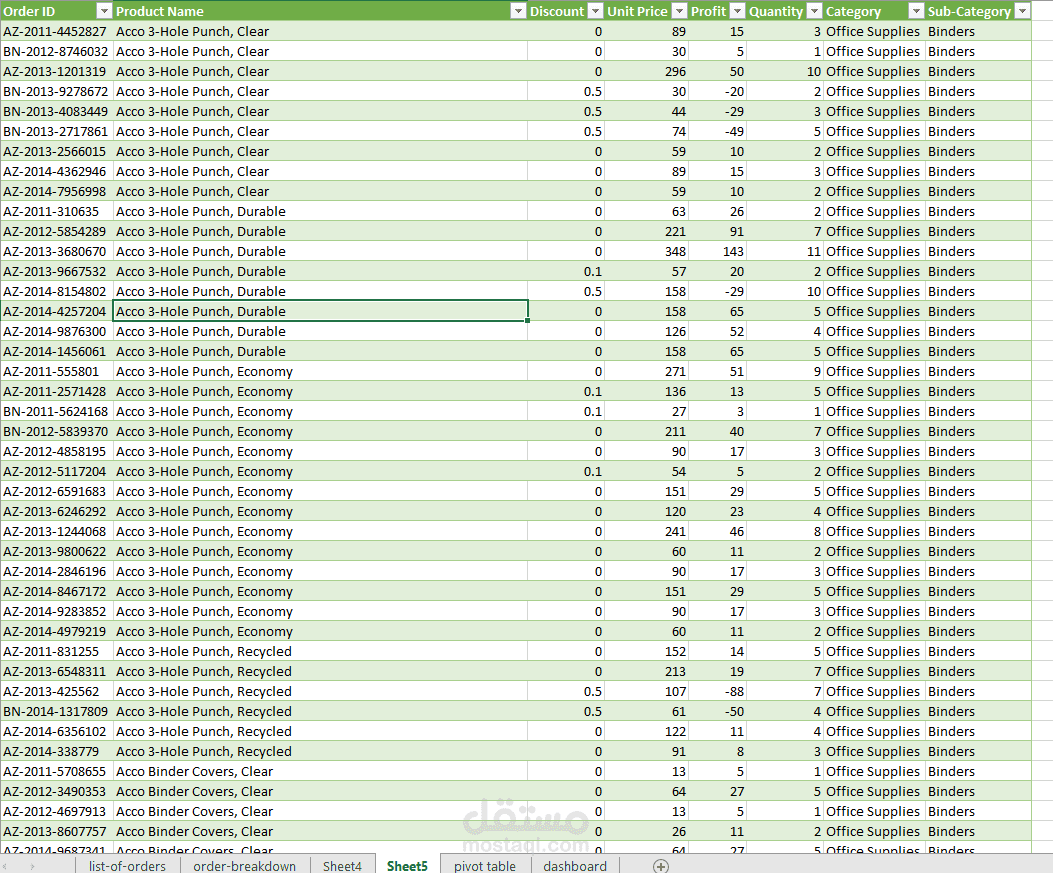The height and width of the screenshot is (873, 1053).
Task: Open the Sub-Category filter dropdown
Action: coord(1022,11)
